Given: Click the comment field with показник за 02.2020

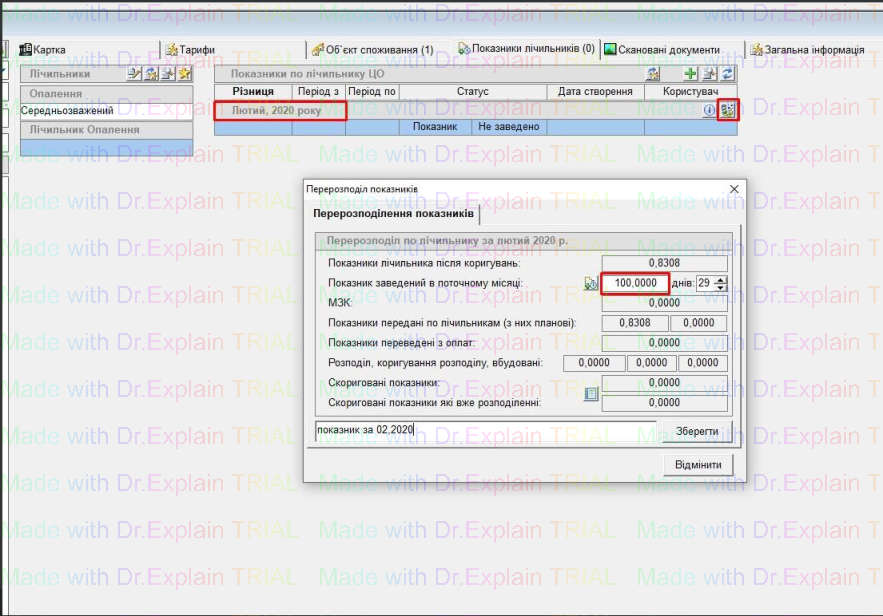Looking at the screenshot, I should click(484, 431).
